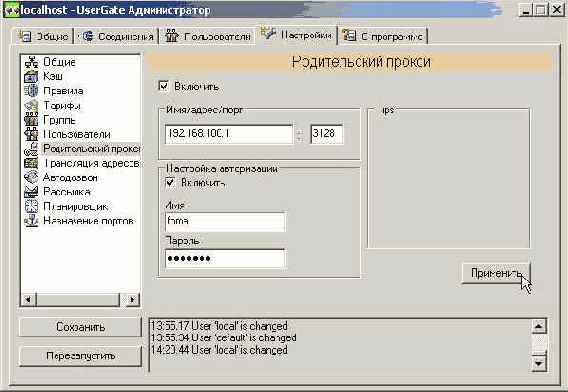Maximize the UserGate window

pyautogui.click(x=541, y=10)
